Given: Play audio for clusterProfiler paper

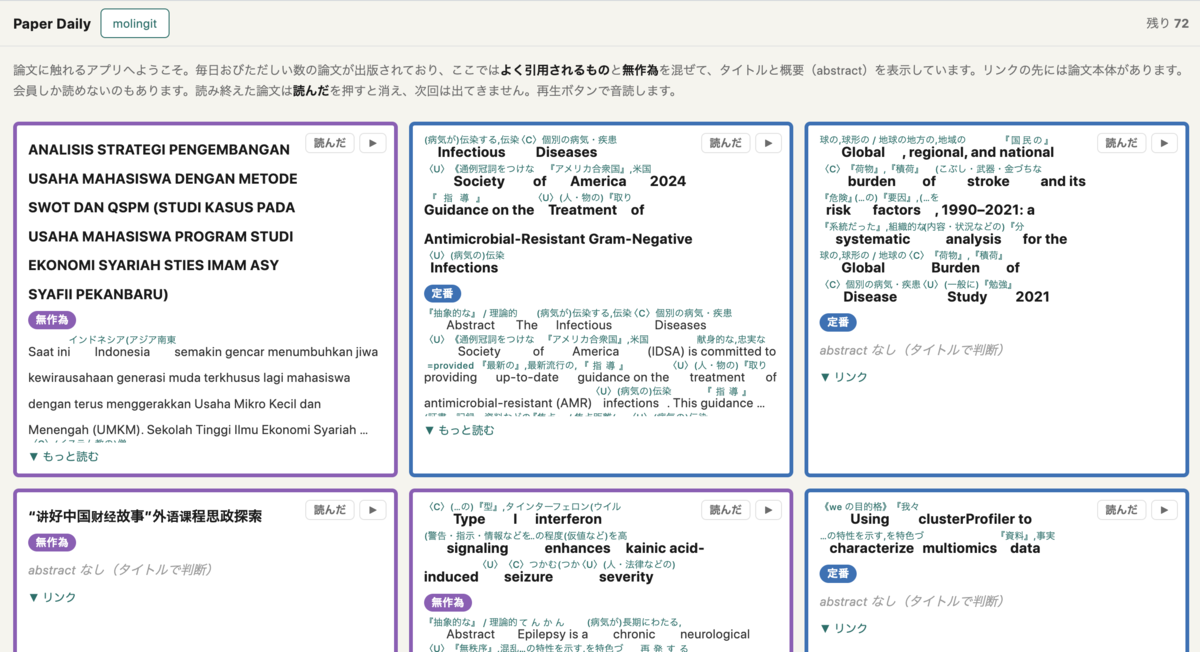Looking at the screenshot, I should coord(1164,510).
